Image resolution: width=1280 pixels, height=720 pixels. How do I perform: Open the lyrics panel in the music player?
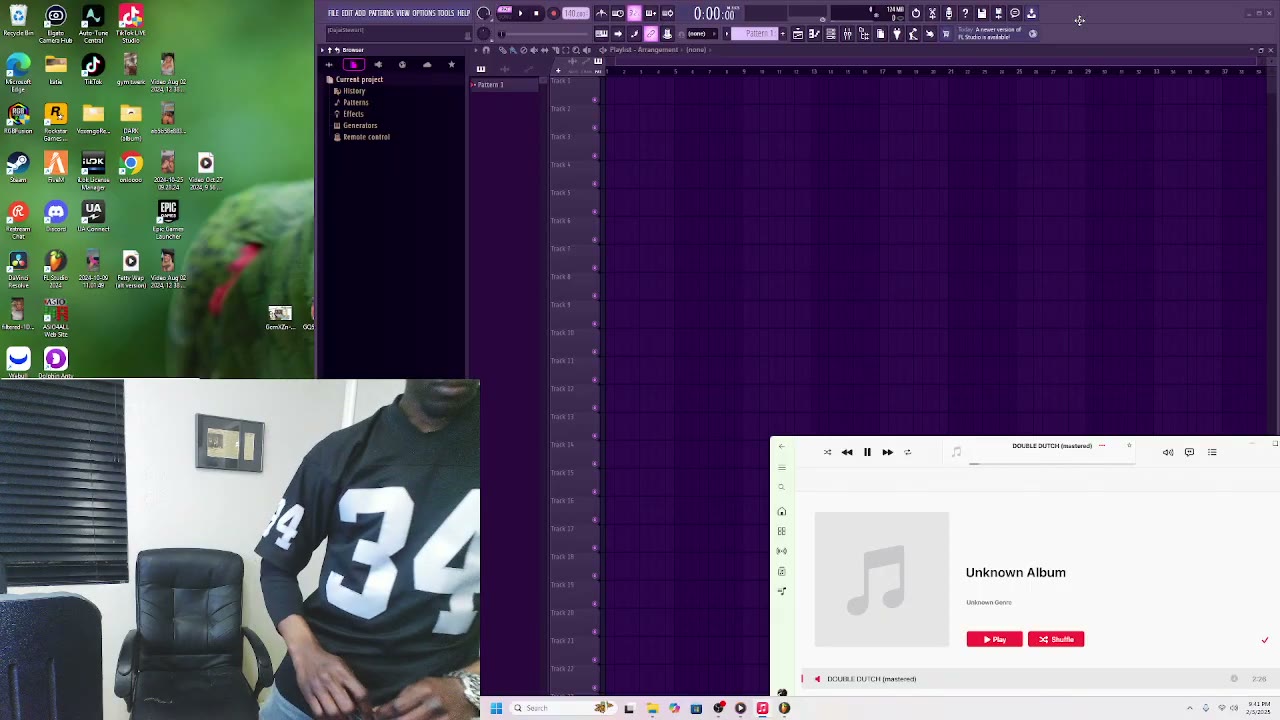[1189, 452]
